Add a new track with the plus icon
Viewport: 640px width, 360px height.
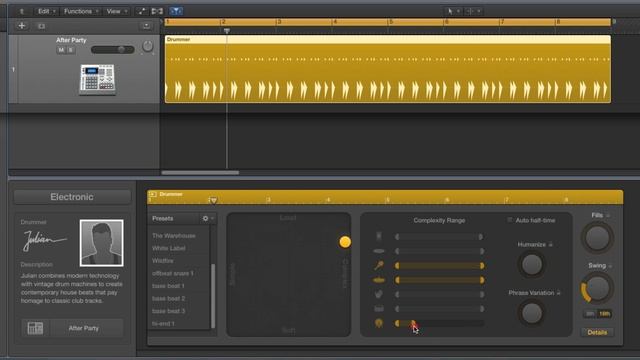coord(22,26)
